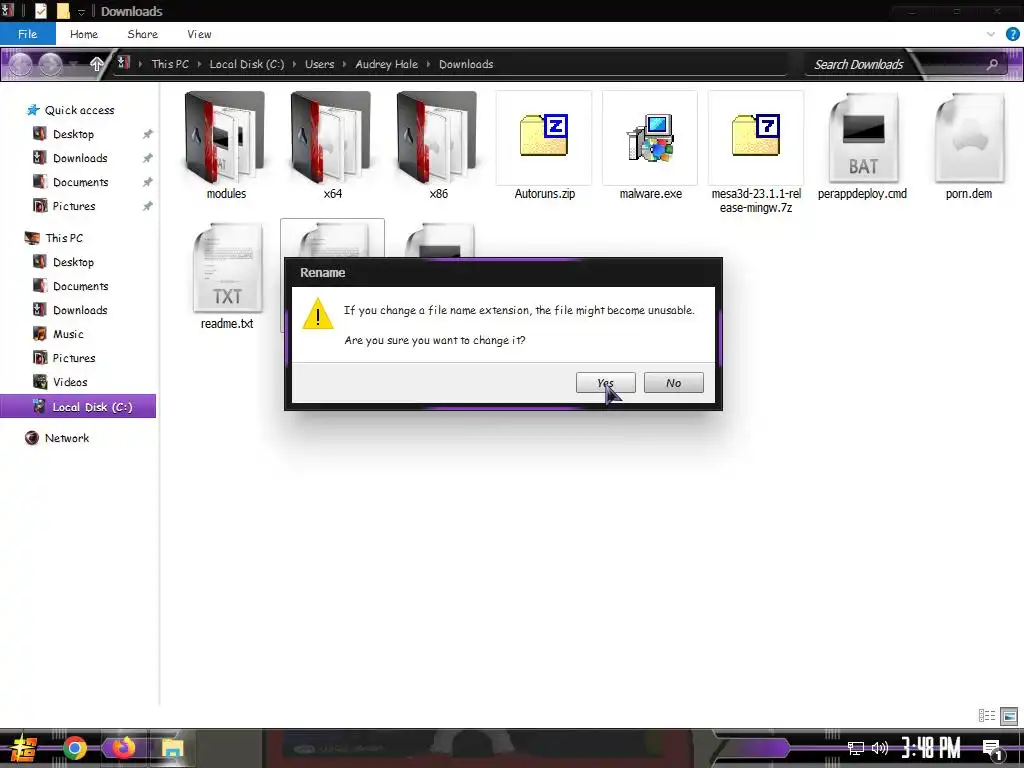
Task: Select the perappdeploy.cmd BAT icon
Action: point(863,138)
